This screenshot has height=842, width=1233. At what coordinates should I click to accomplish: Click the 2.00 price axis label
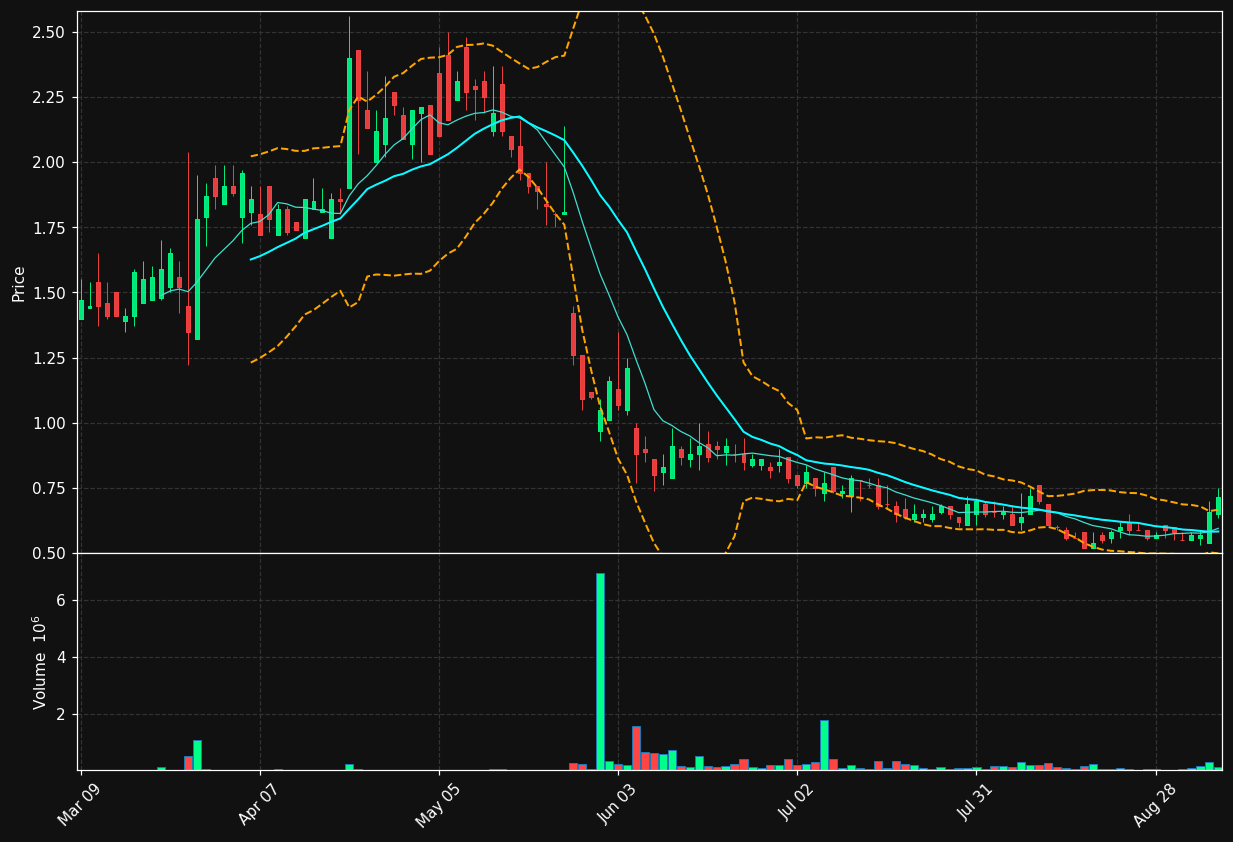50,162
